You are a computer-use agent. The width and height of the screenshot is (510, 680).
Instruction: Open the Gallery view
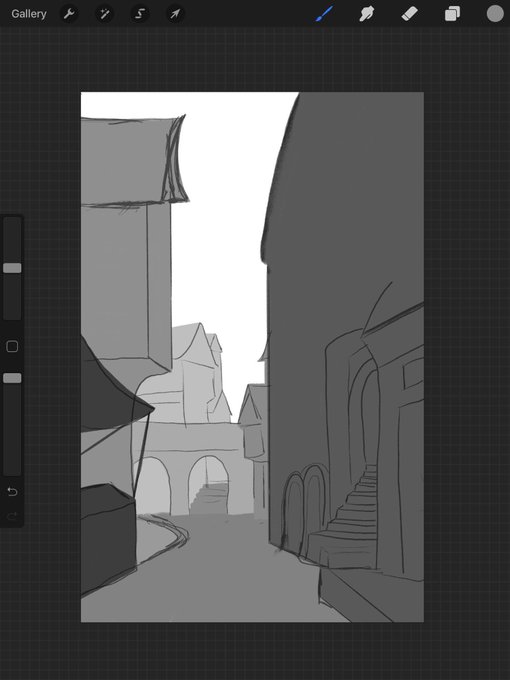point(29,14)
